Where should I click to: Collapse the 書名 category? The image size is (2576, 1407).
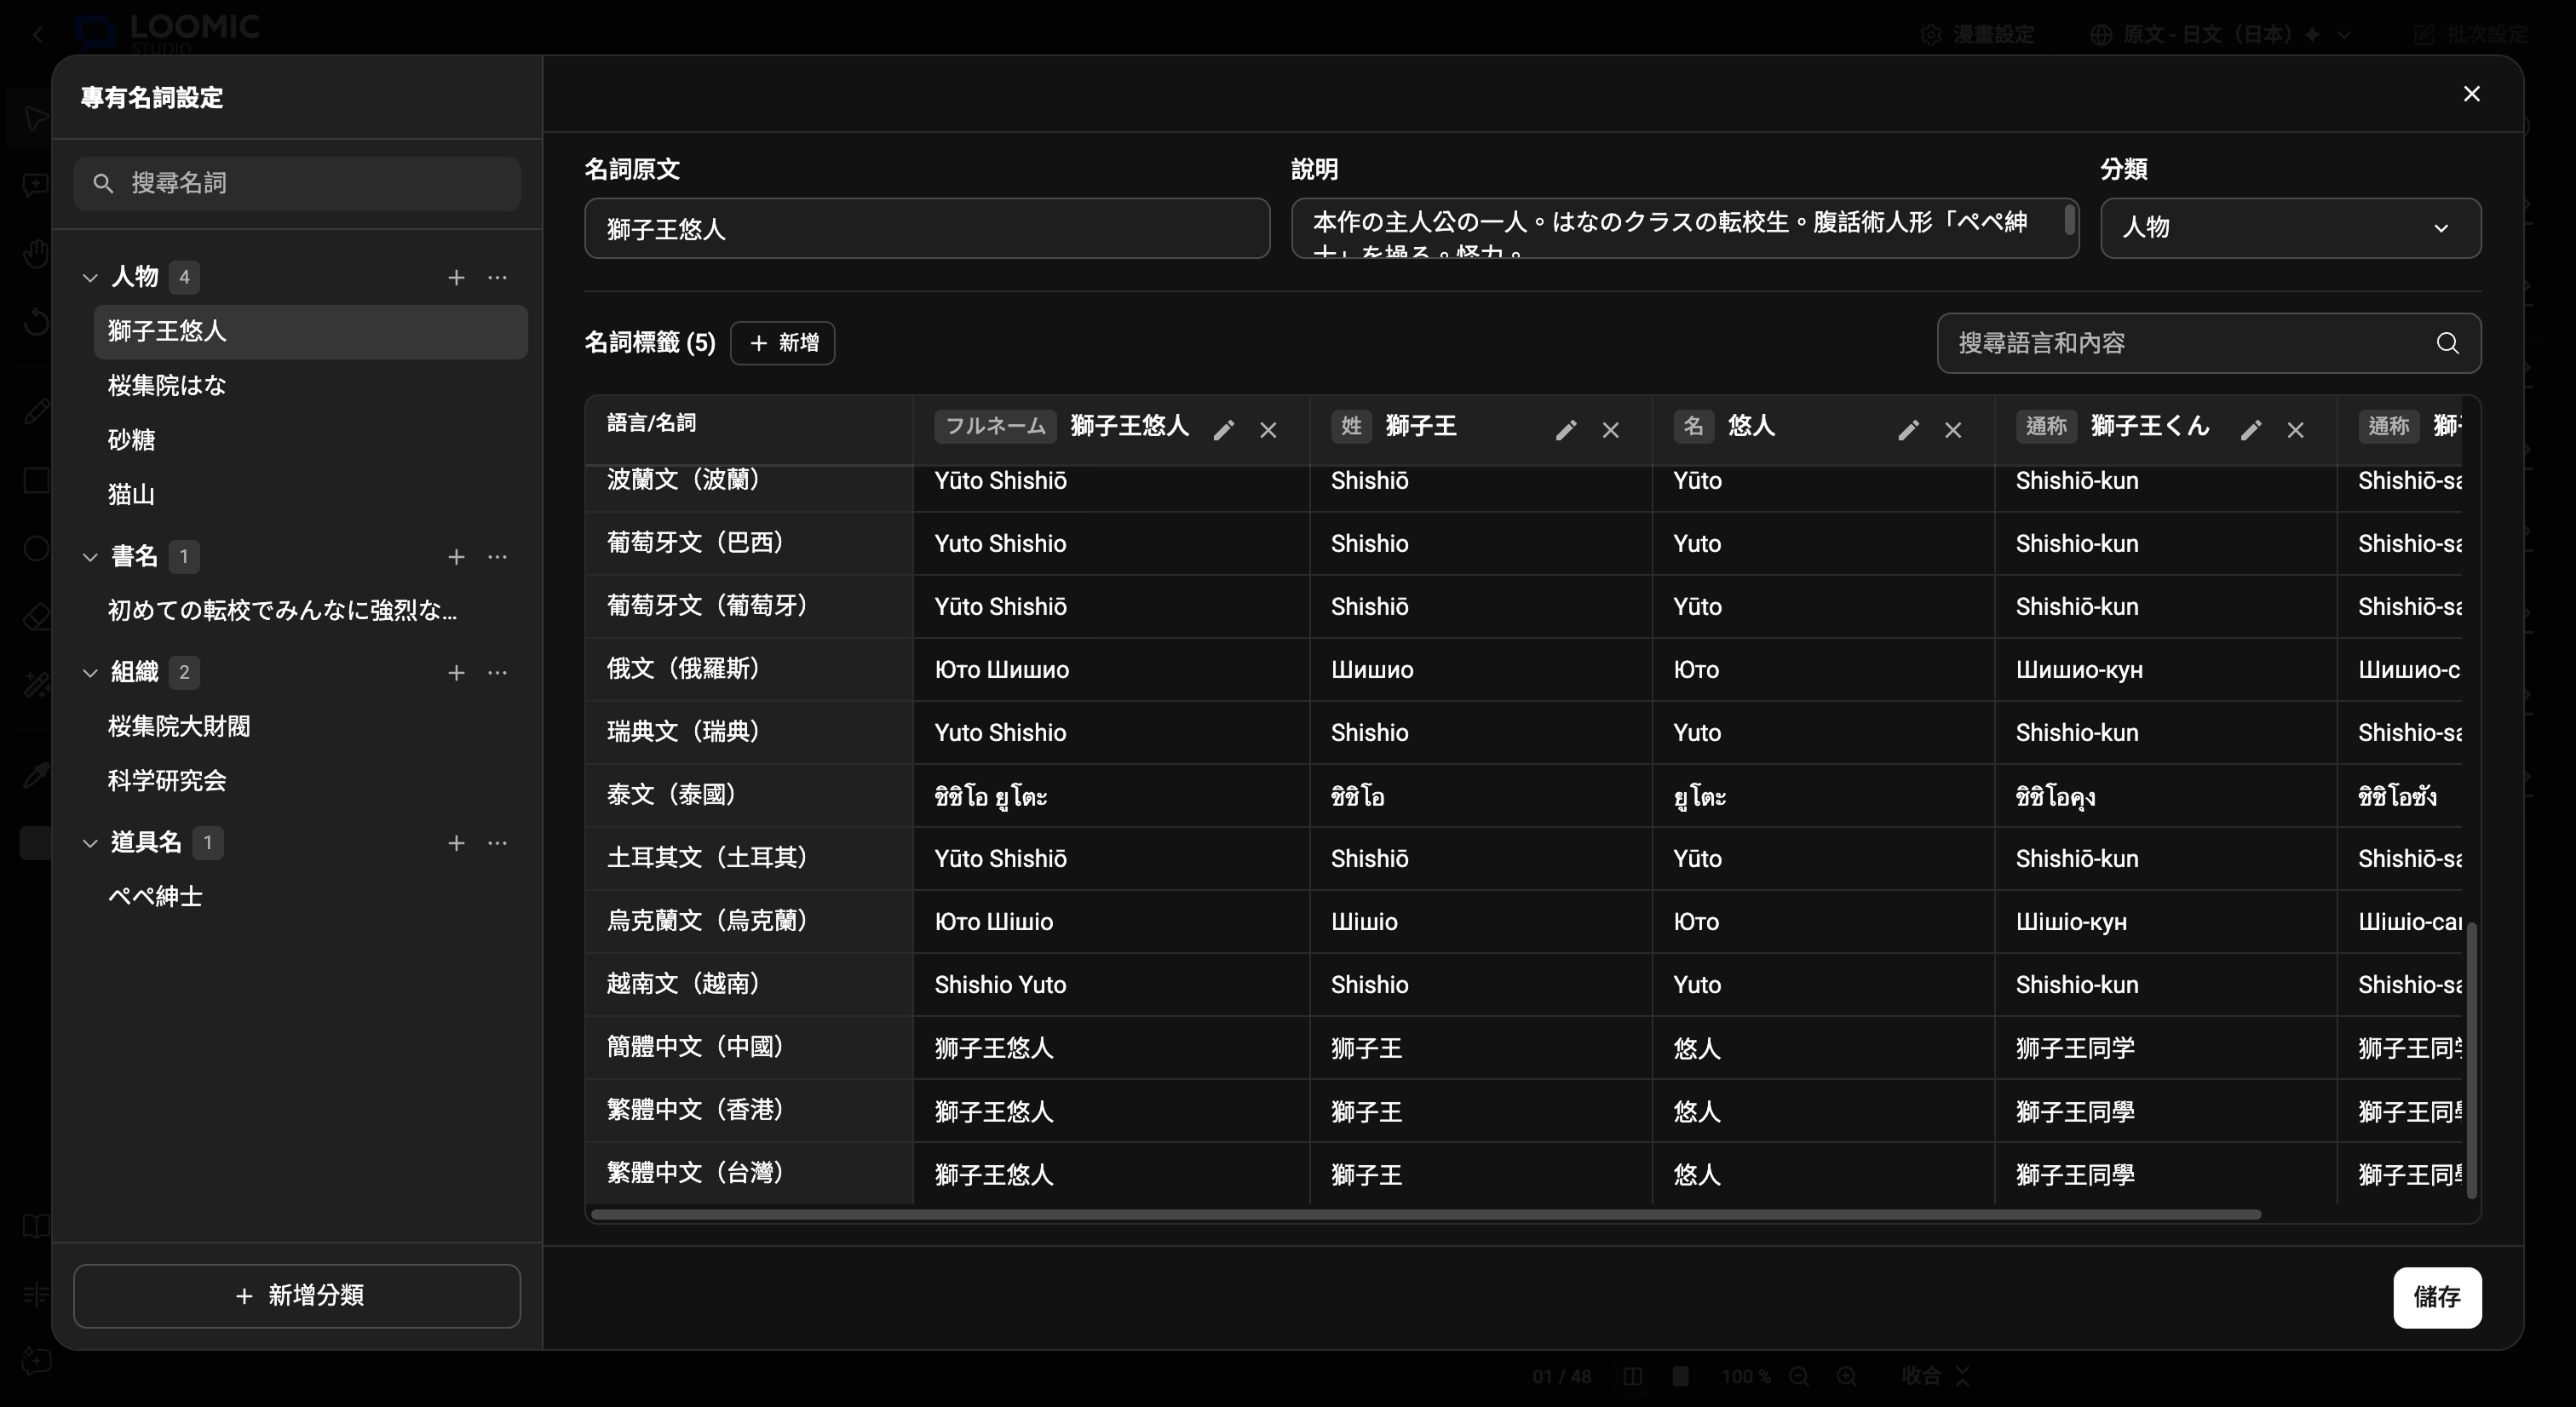coord(90,557)
